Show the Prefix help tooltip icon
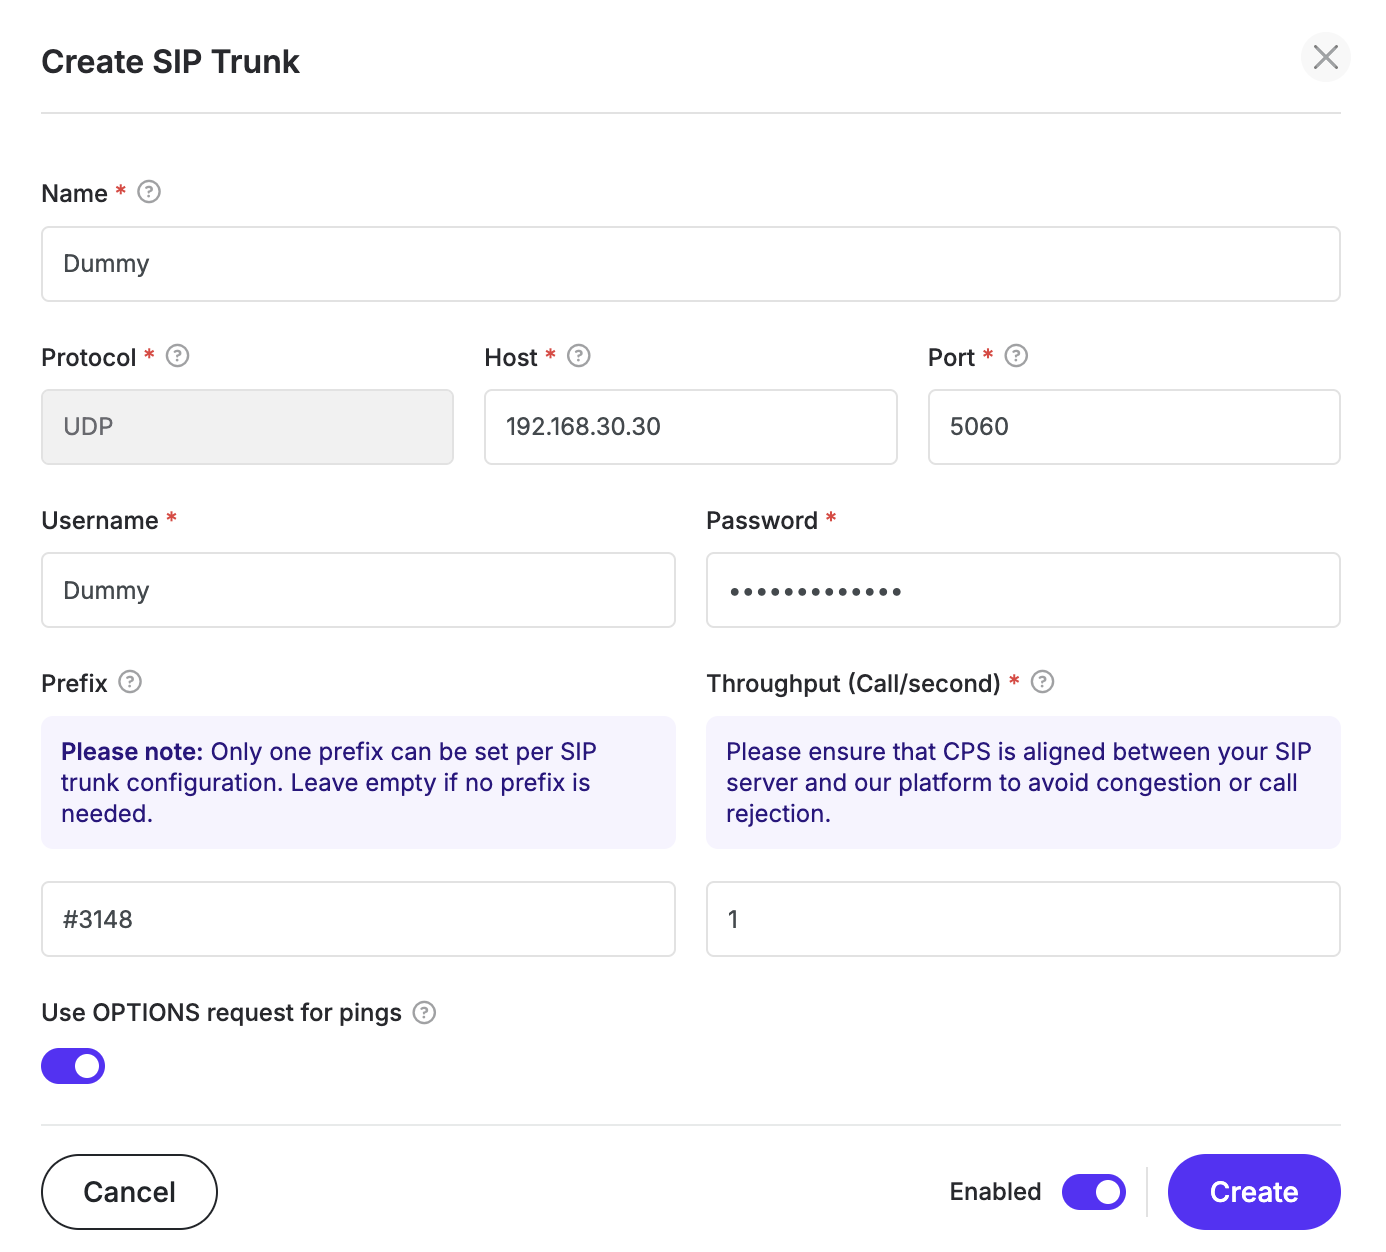Image resolution: width=1386 pixels, height=1252 pixels. (x=130, y=682)
